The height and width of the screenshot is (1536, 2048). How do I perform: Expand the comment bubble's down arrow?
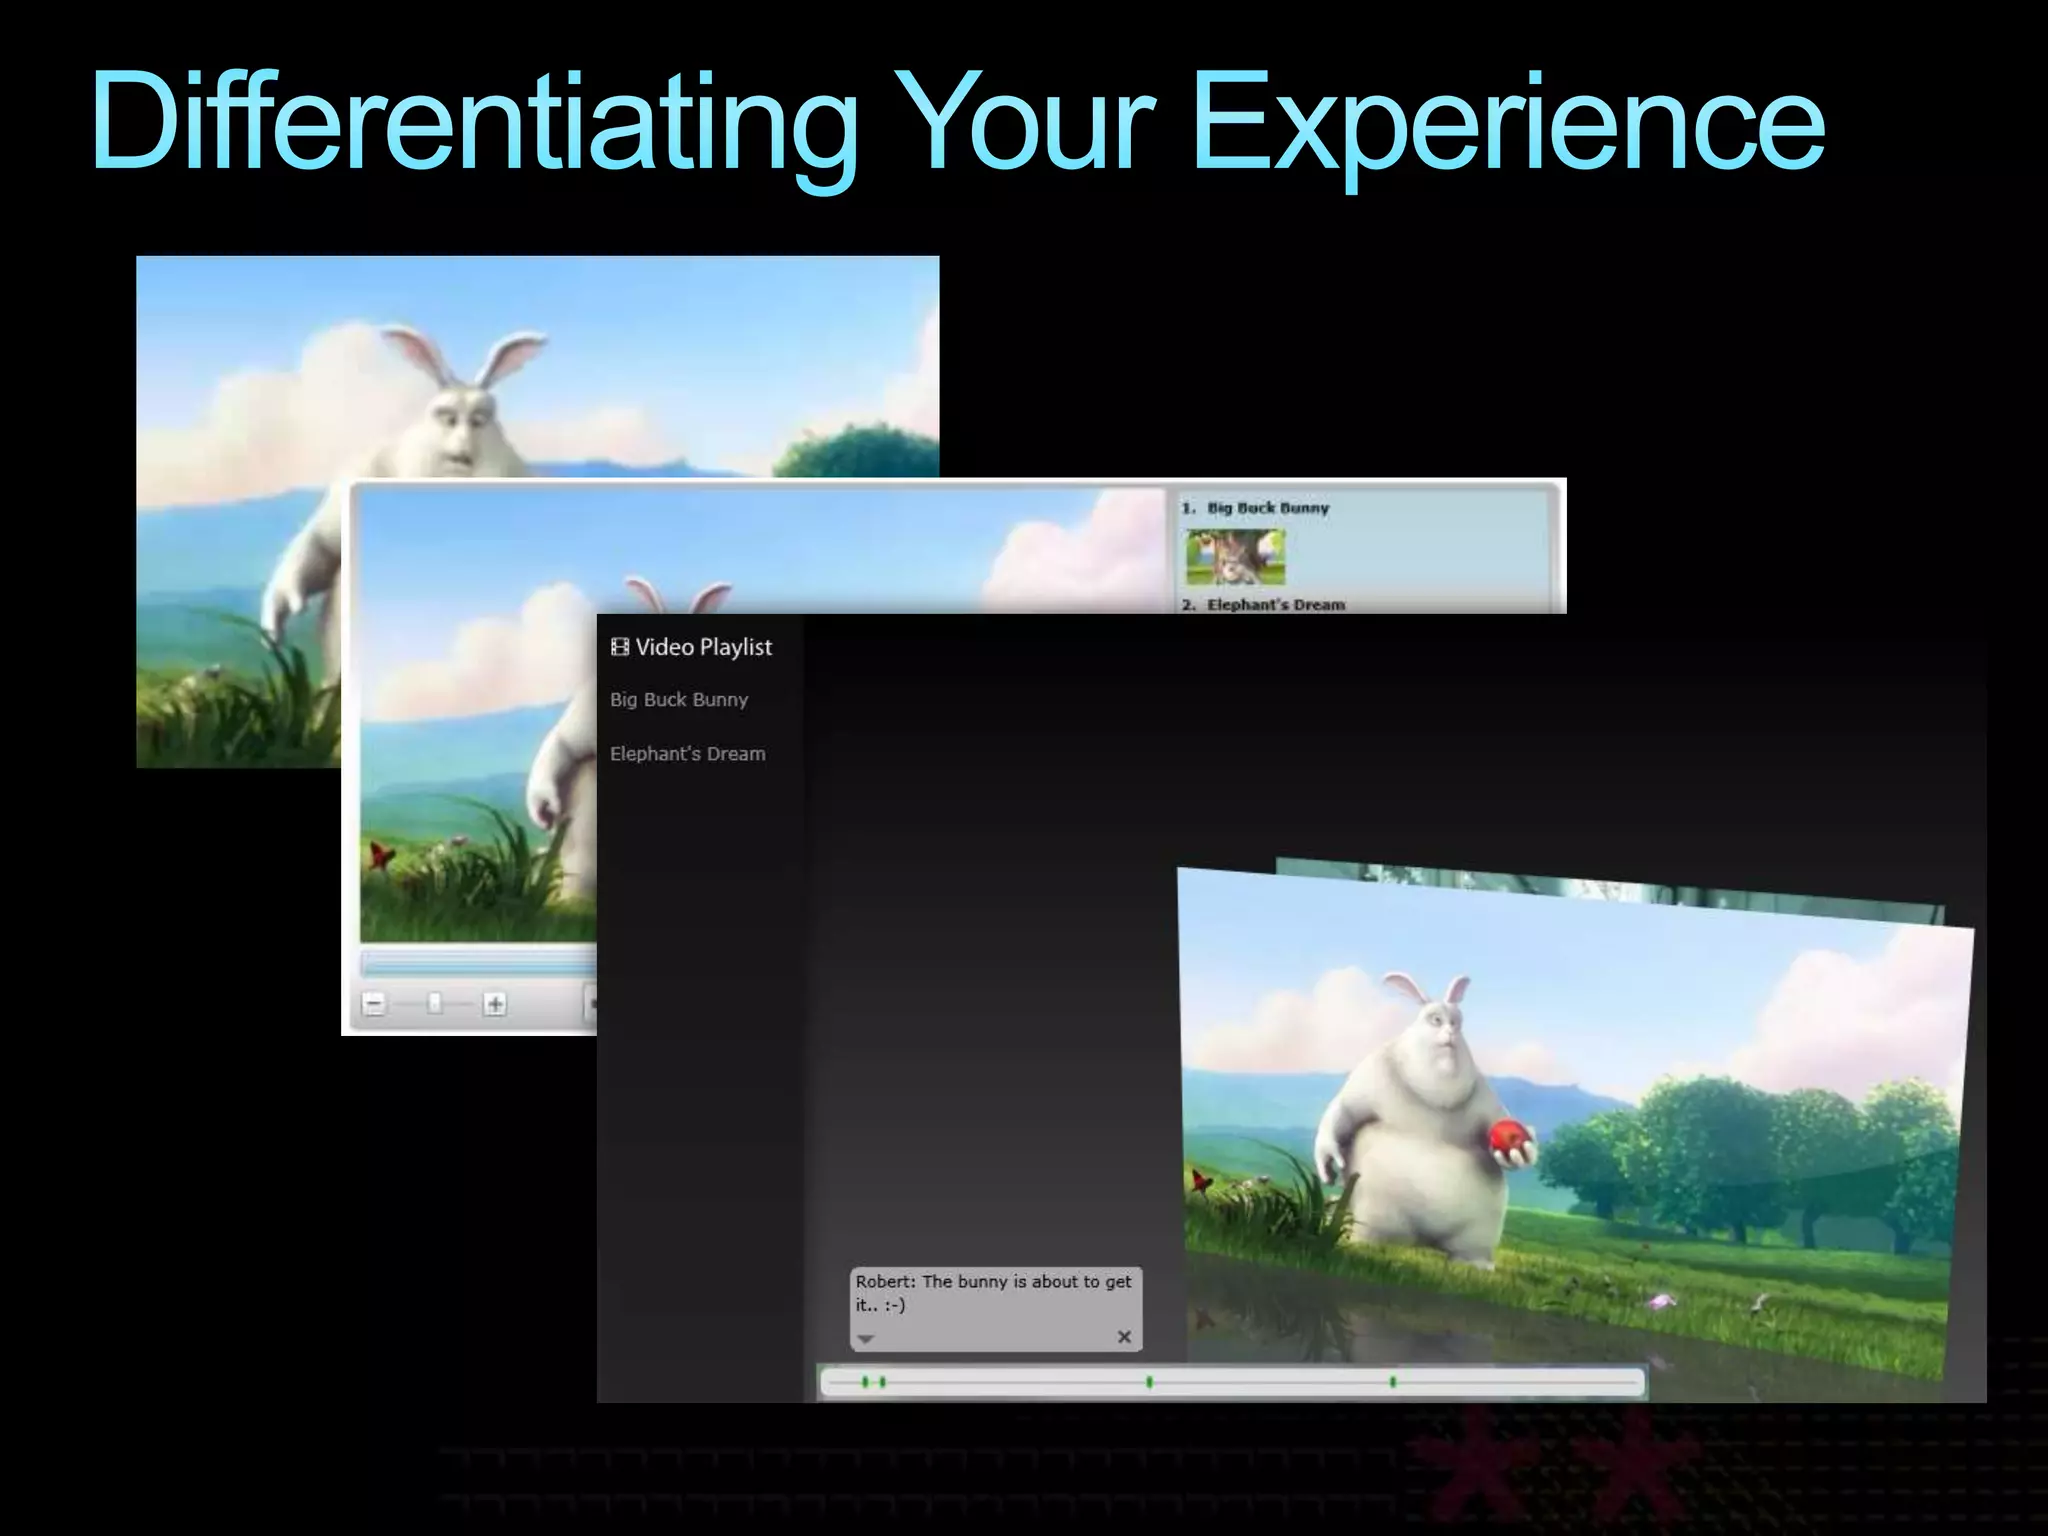(866, 1338)
